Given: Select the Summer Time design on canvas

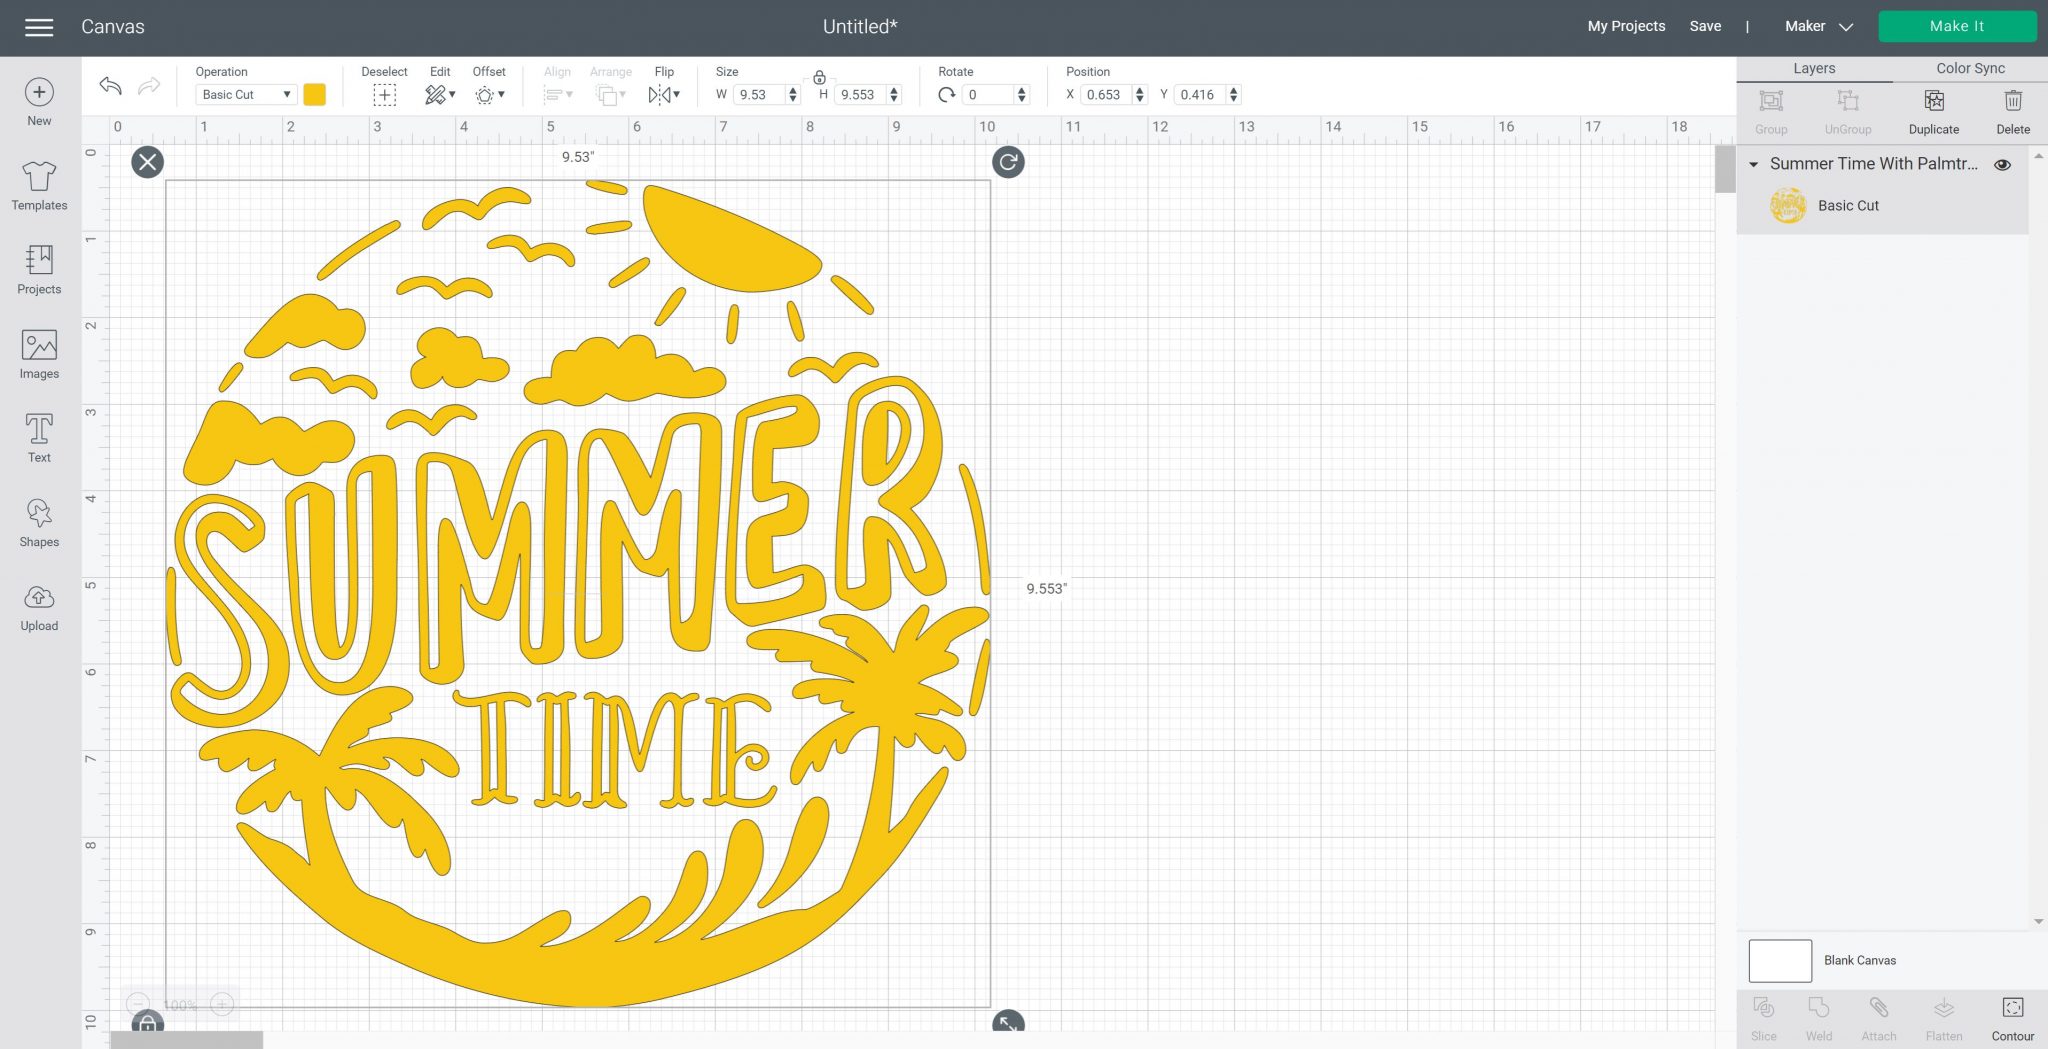Looking at the screenshot, I should 578,593.
